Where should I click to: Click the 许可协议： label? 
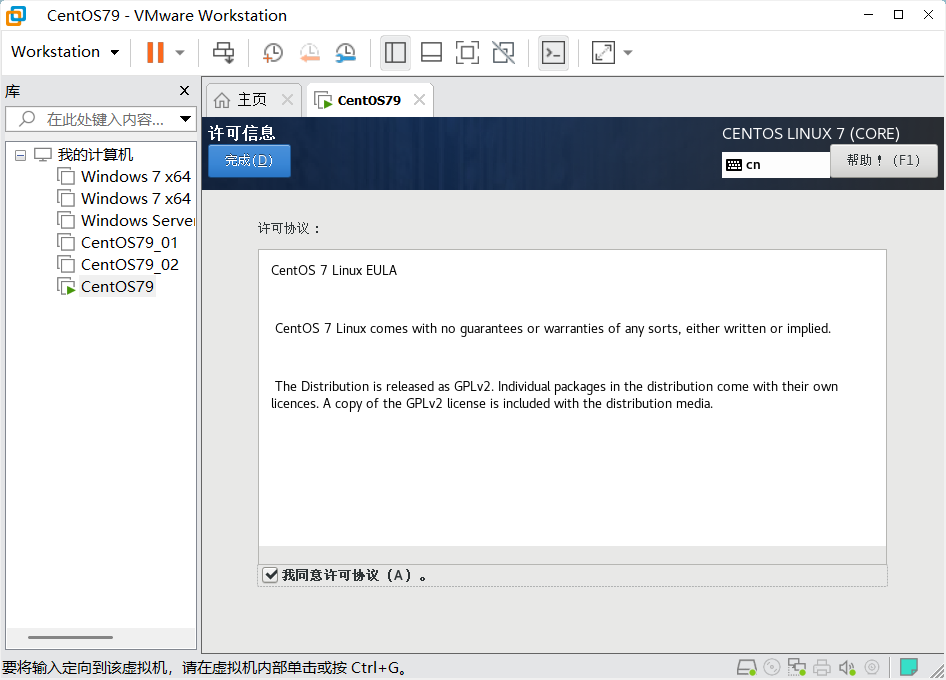[289, 228]
